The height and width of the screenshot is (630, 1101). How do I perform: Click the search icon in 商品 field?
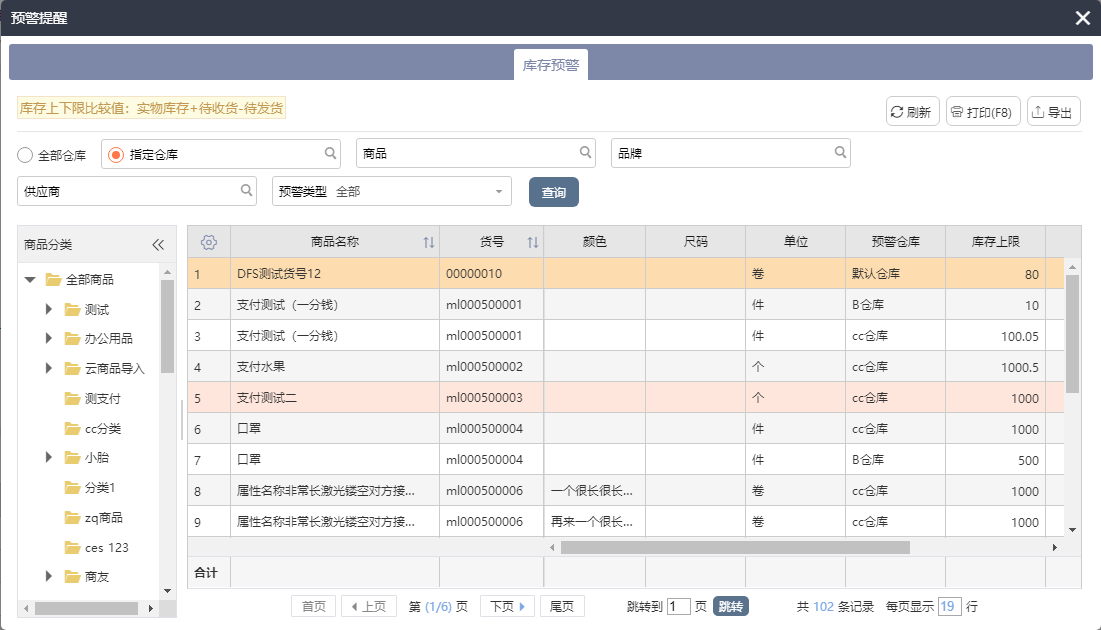[x=586, y=153]
